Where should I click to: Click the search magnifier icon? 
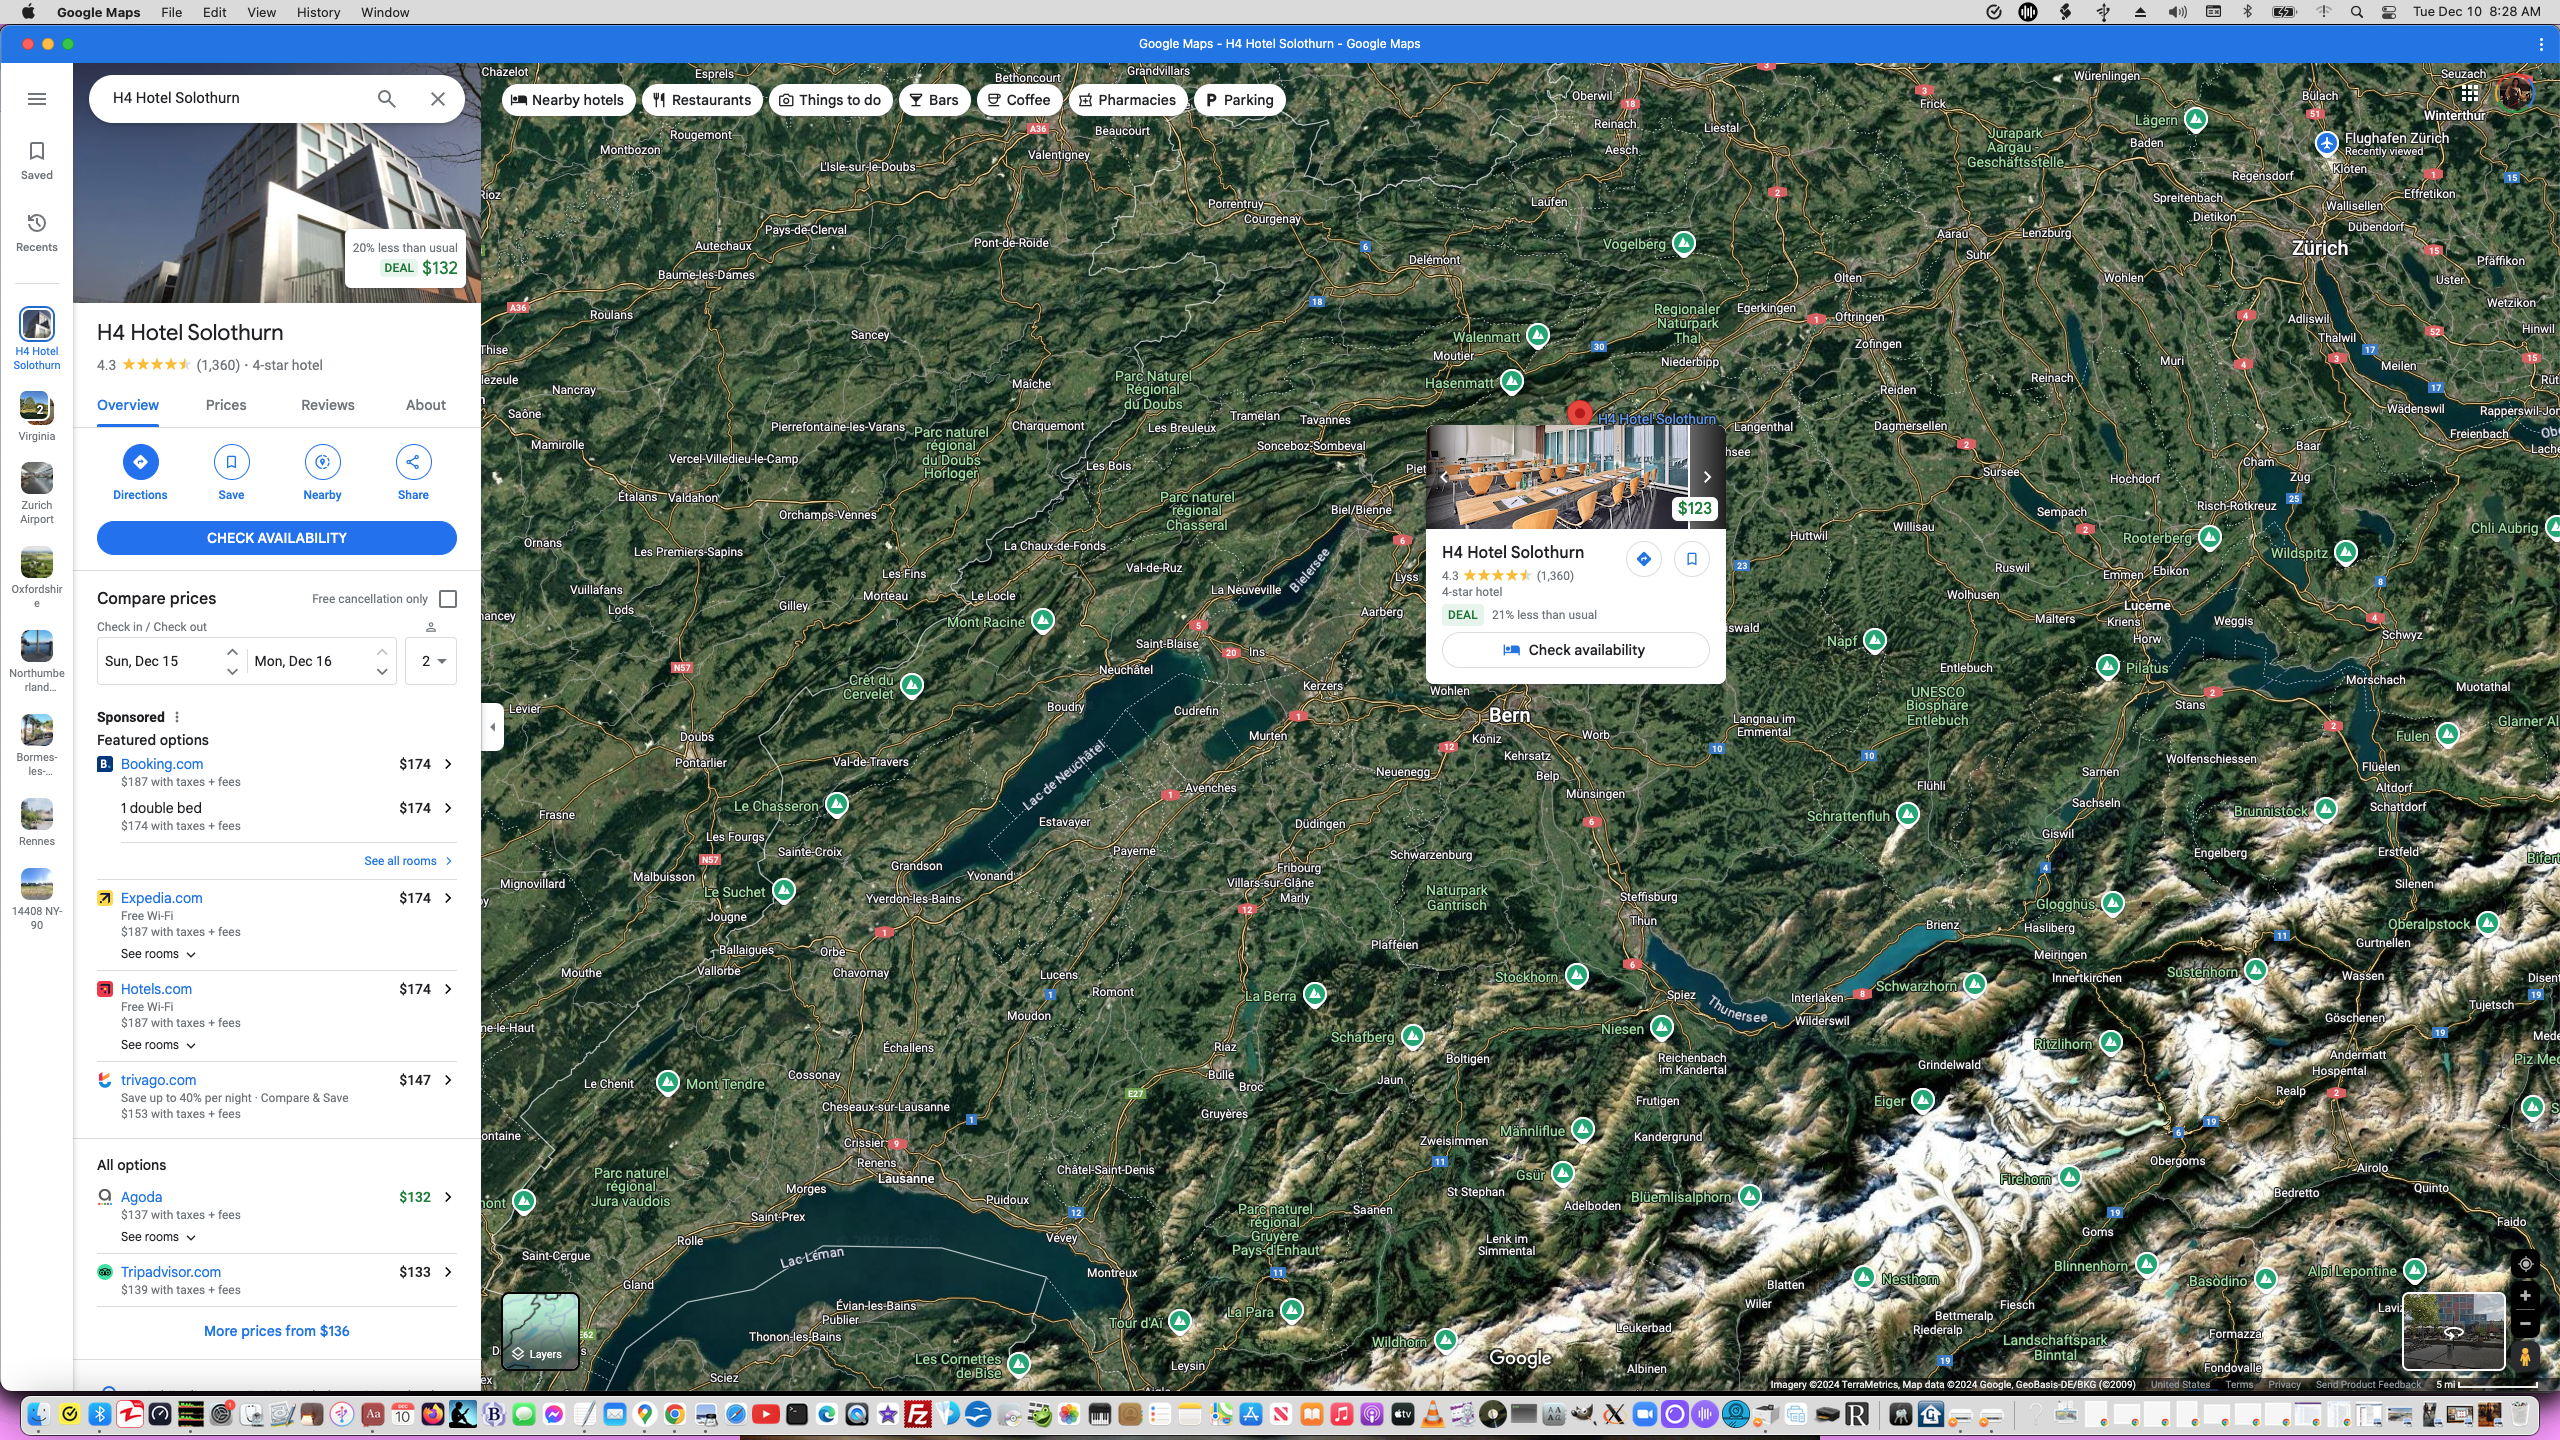(x=387, y=99)
